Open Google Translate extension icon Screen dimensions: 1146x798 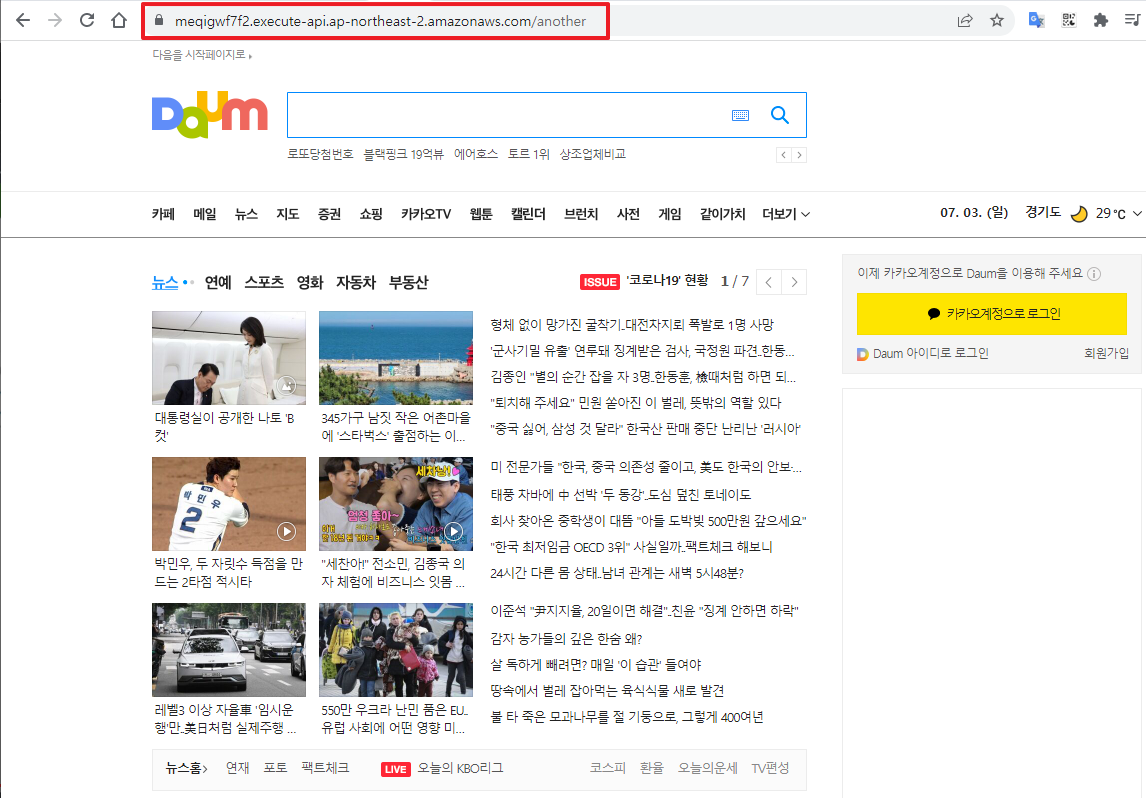point(1036,20)
